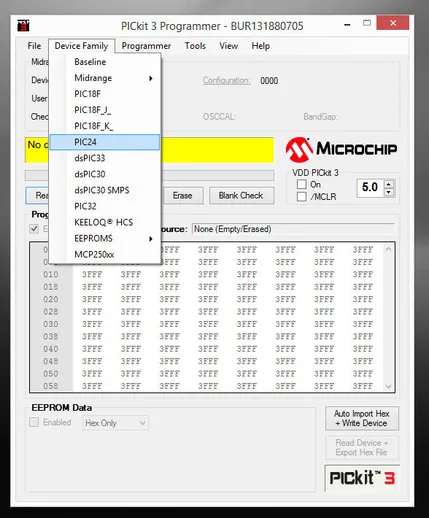This screenshot has width=429, height=518.
Task: Check the EEPROM Data Enabled checkbox
Action: coord(34,422)
